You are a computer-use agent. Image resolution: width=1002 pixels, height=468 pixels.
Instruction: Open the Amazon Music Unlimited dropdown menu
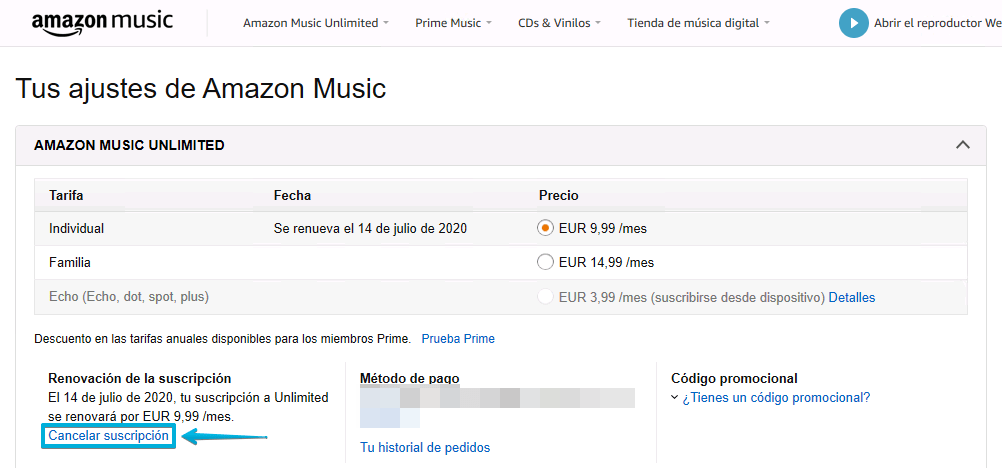(x=315, y=23)
